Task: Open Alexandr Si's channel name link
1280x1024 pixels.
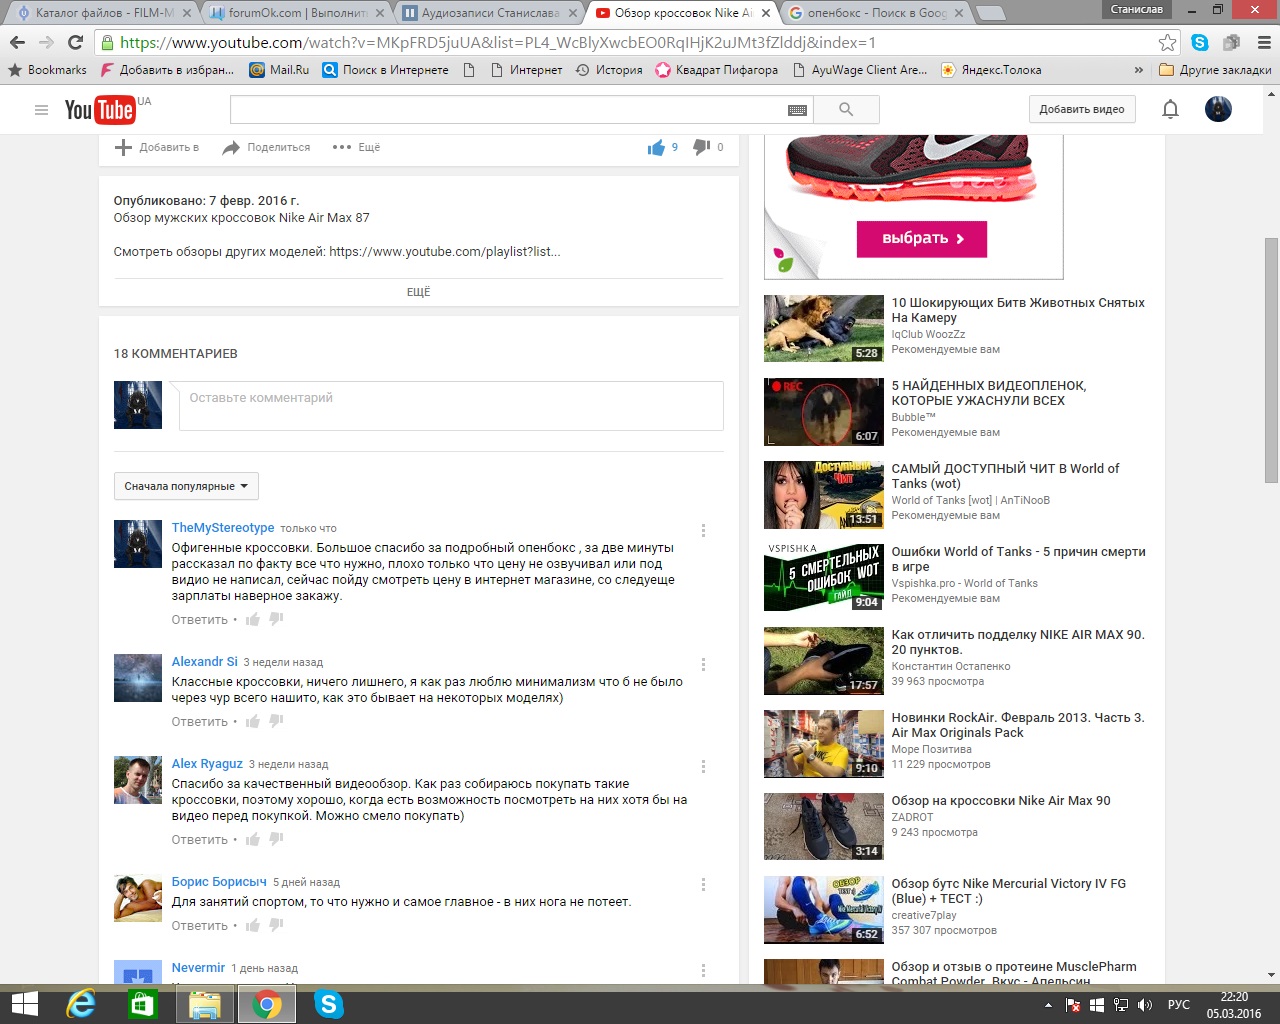Action: coord(205,662)
